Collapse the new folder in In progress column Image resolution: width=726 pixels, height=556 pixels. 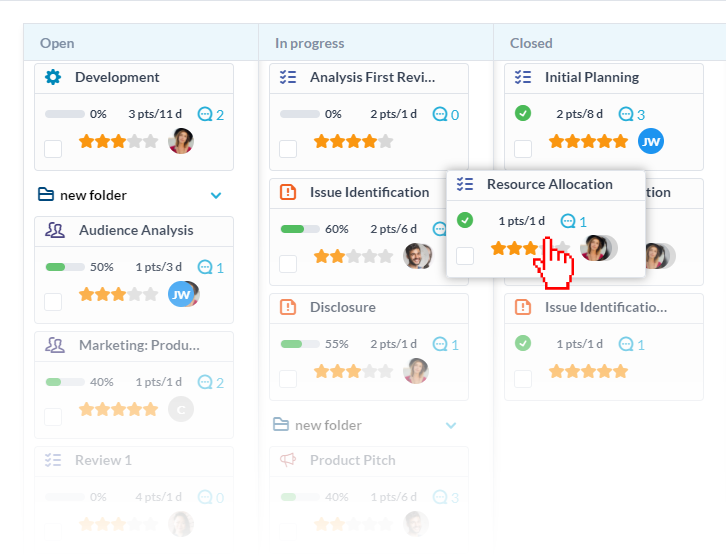[x=451, y=425]
